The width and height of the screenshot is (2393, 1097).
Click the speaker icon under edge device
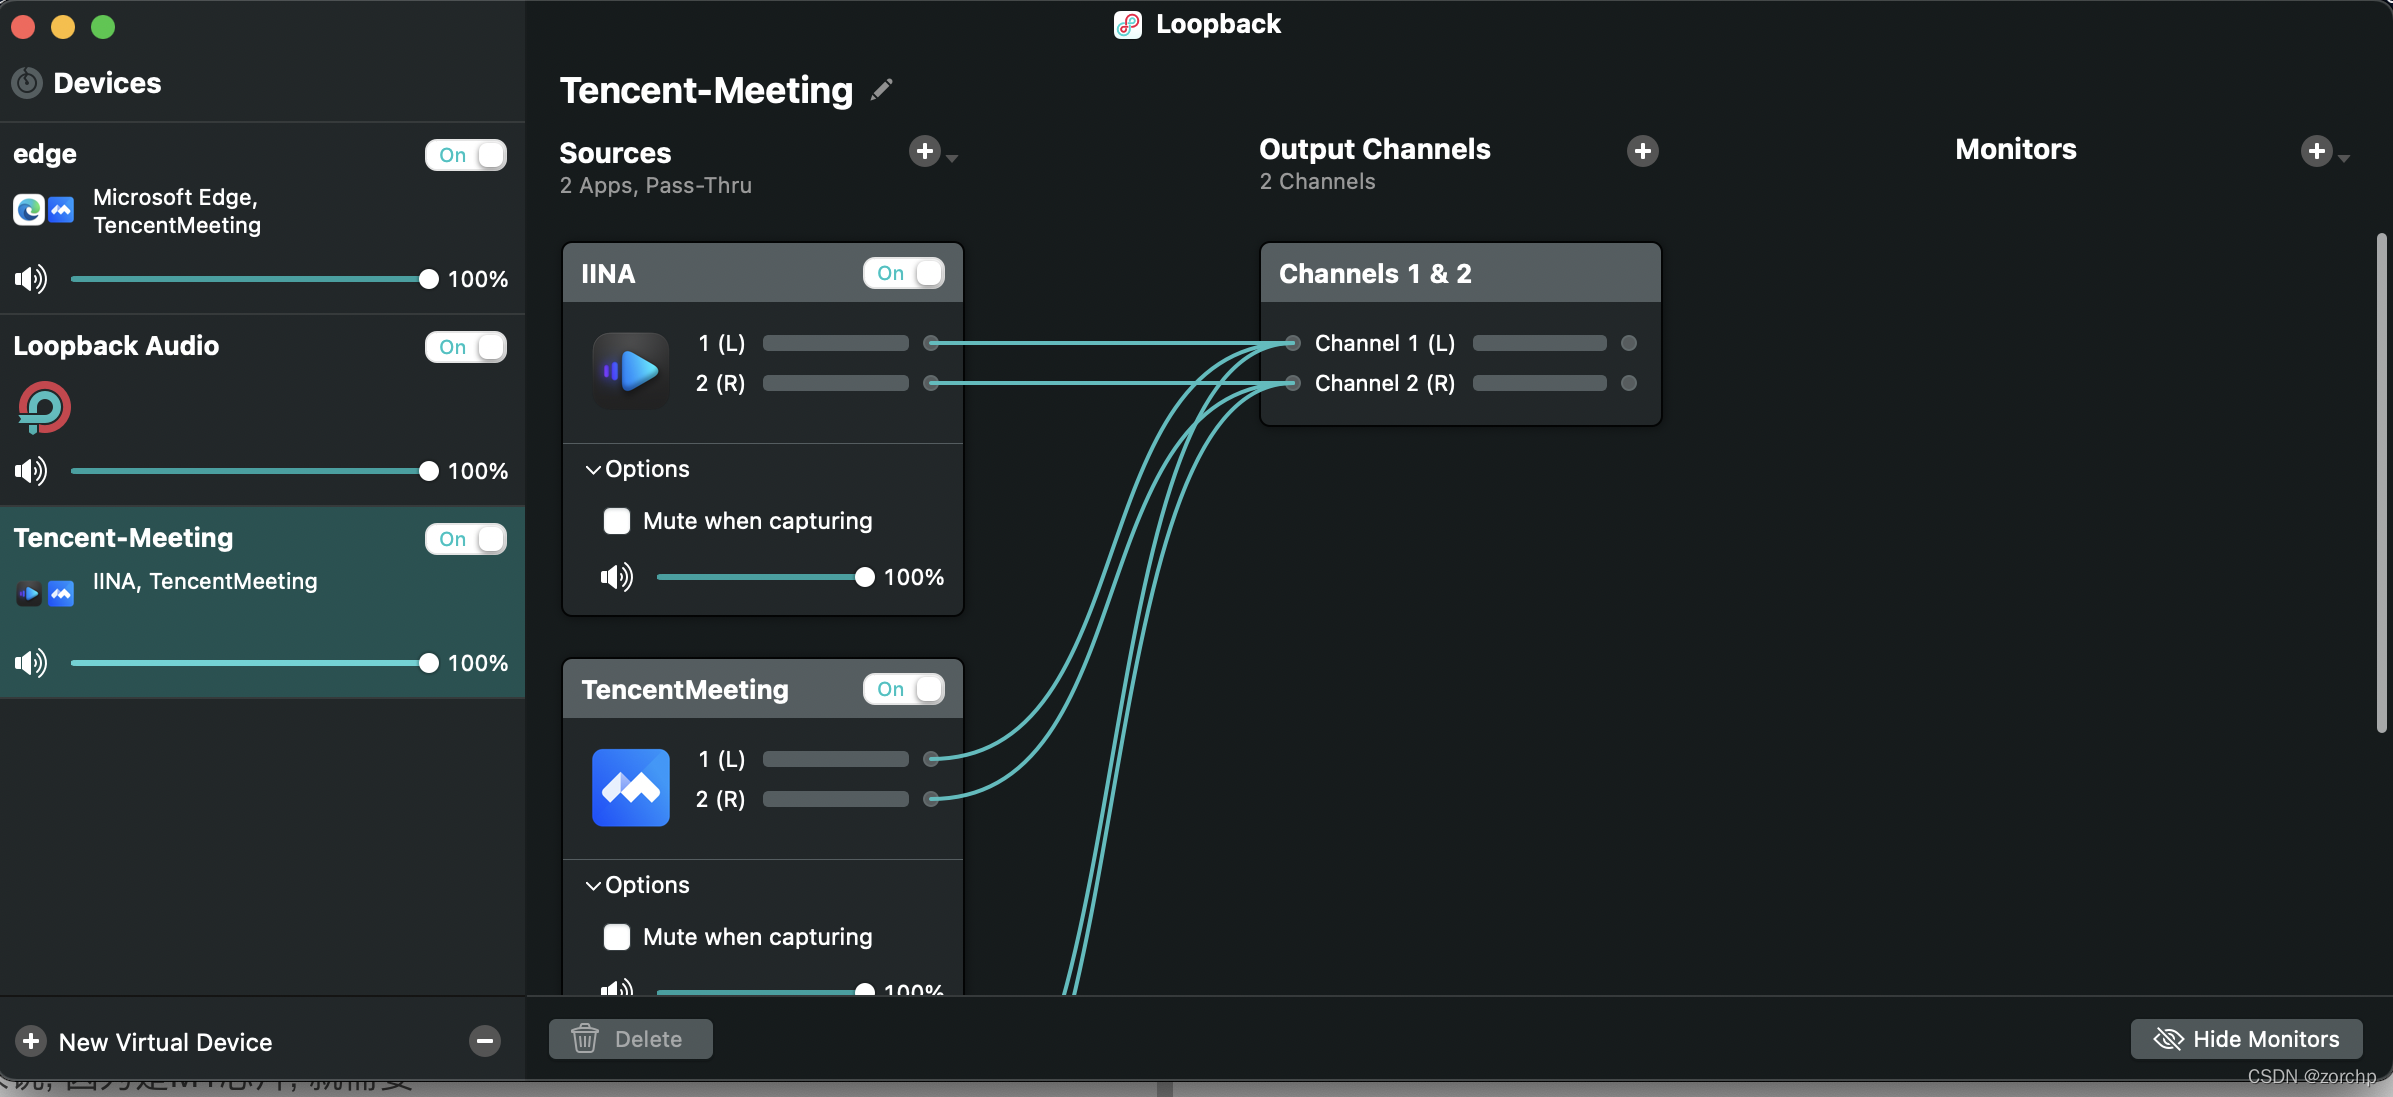tap(30, 279)
